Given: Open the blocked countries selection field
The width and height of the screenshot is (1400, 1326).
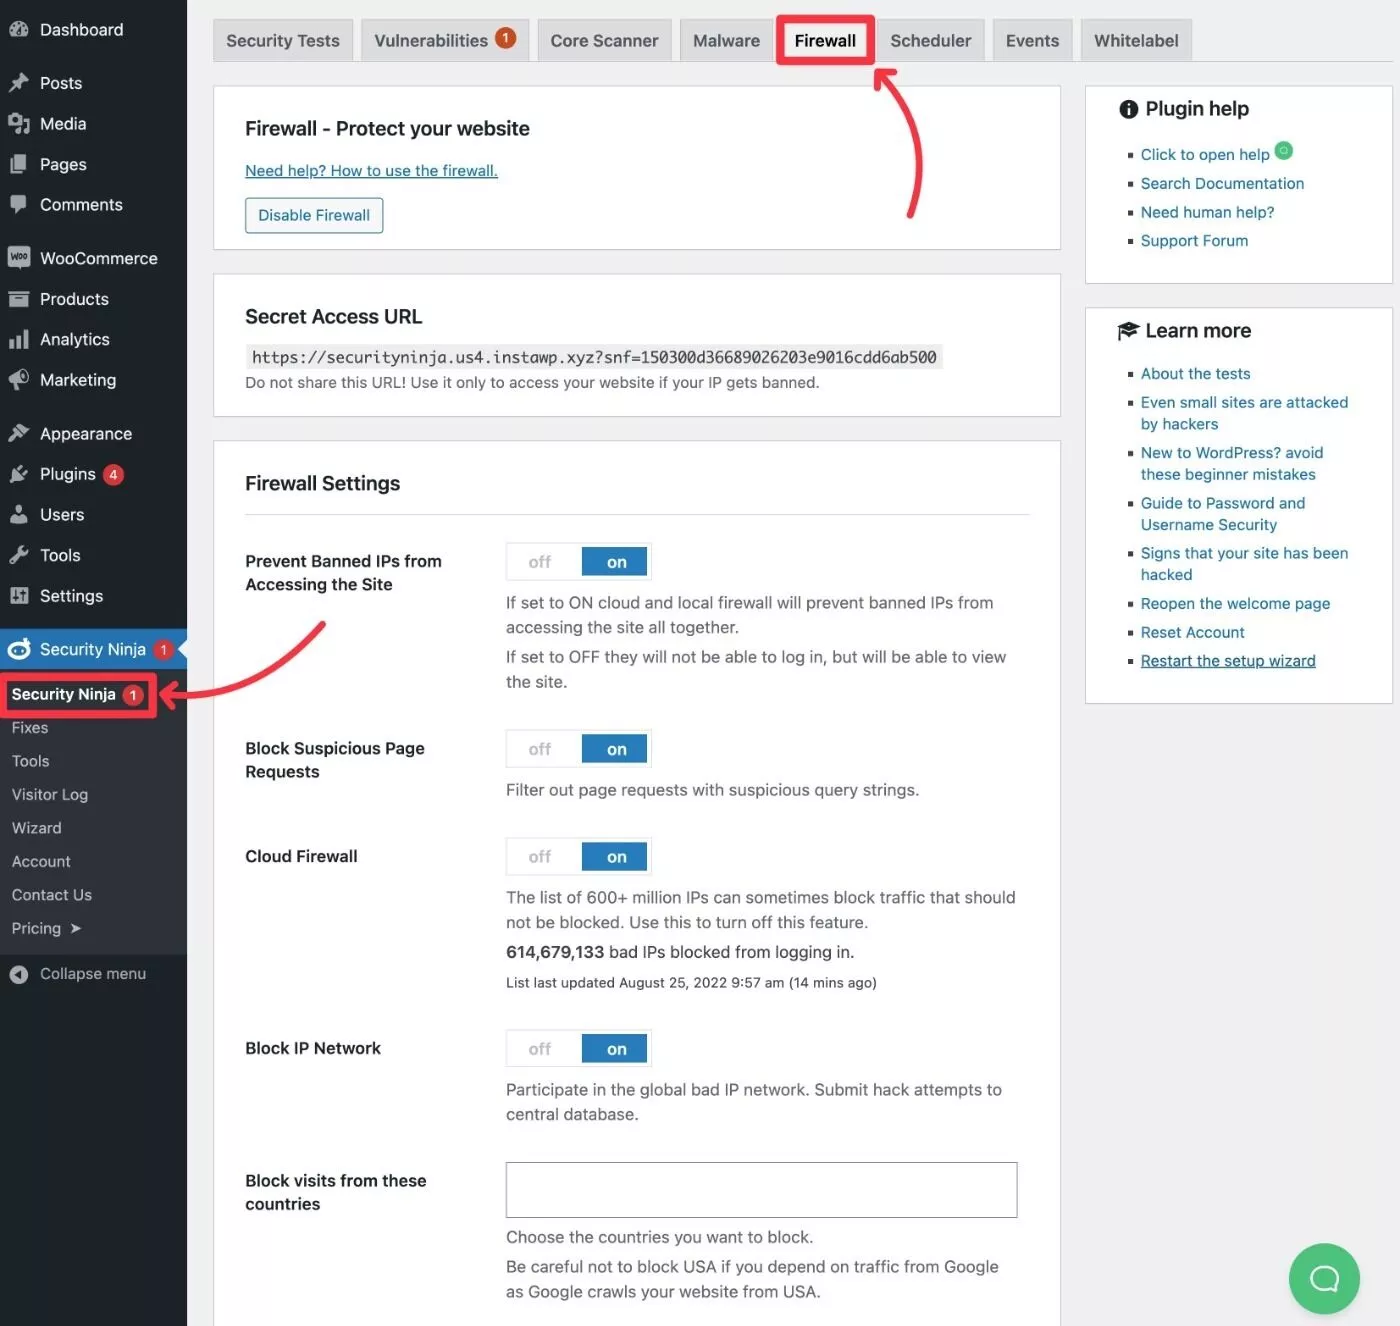Looking at the screenshot, I should tap(761, 1190).
